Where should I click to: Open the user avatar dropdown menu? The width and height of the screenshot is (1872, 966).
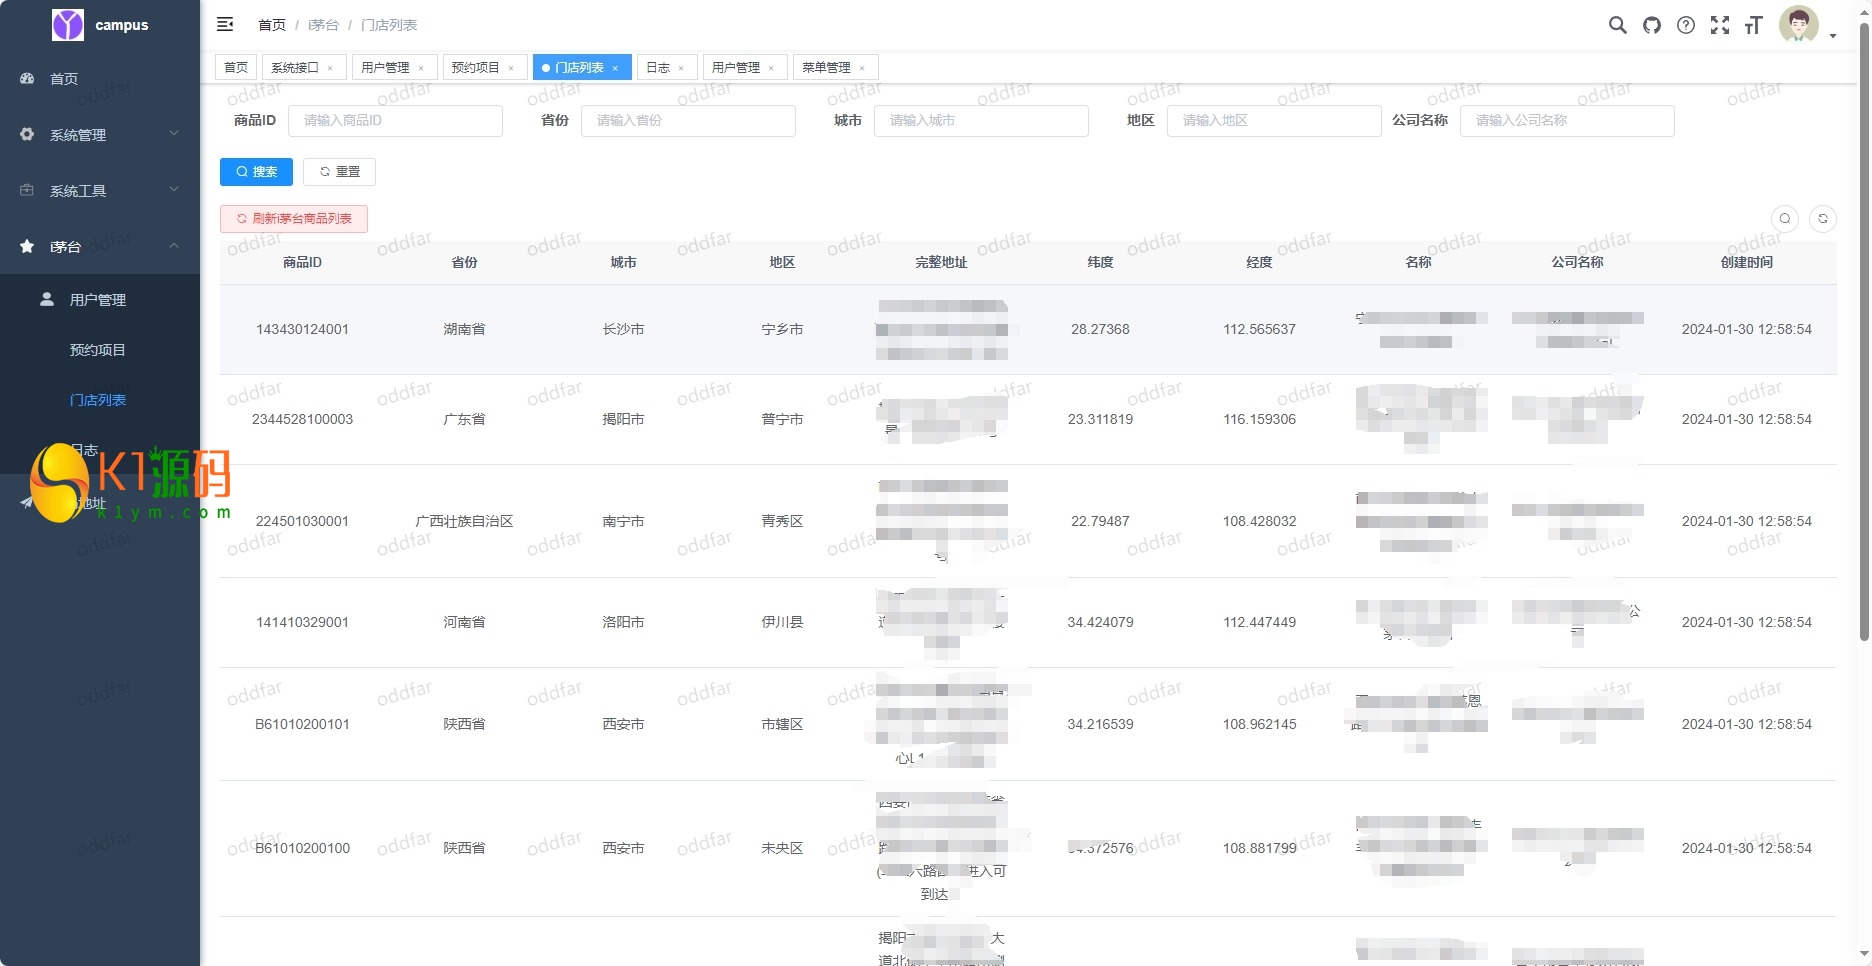(1805, 26)
